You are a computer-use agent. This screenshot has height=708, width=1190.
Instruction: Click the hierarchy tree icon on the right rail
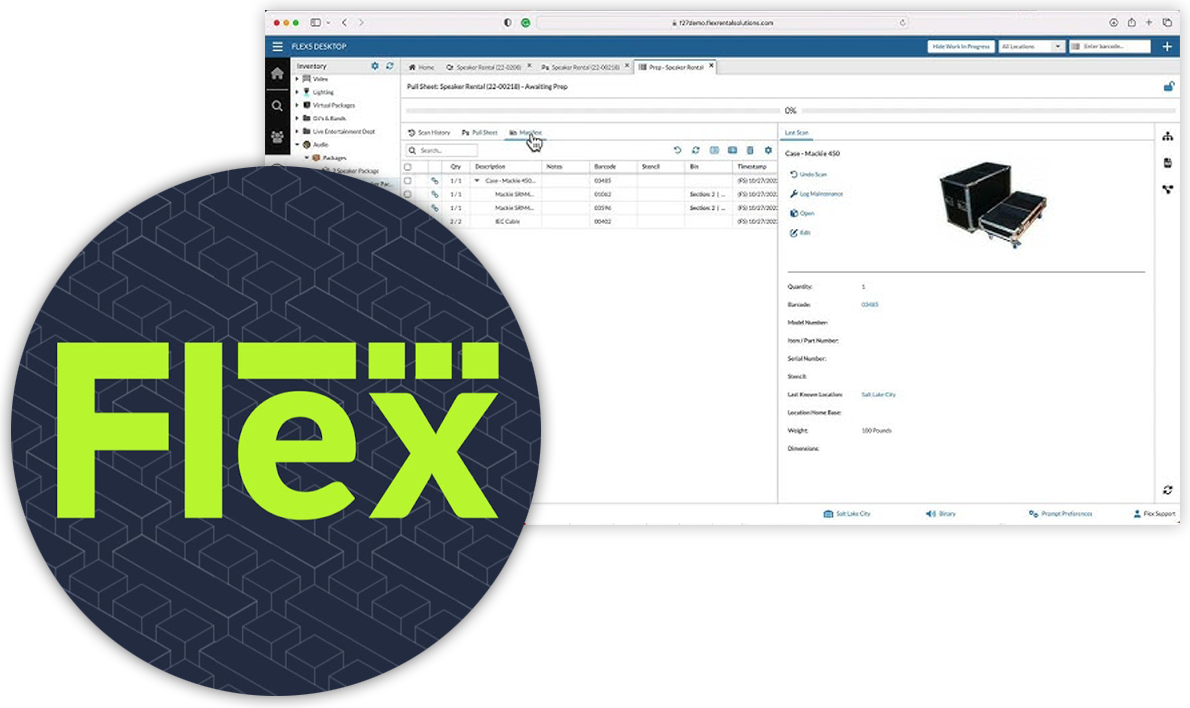[1167, 136]
